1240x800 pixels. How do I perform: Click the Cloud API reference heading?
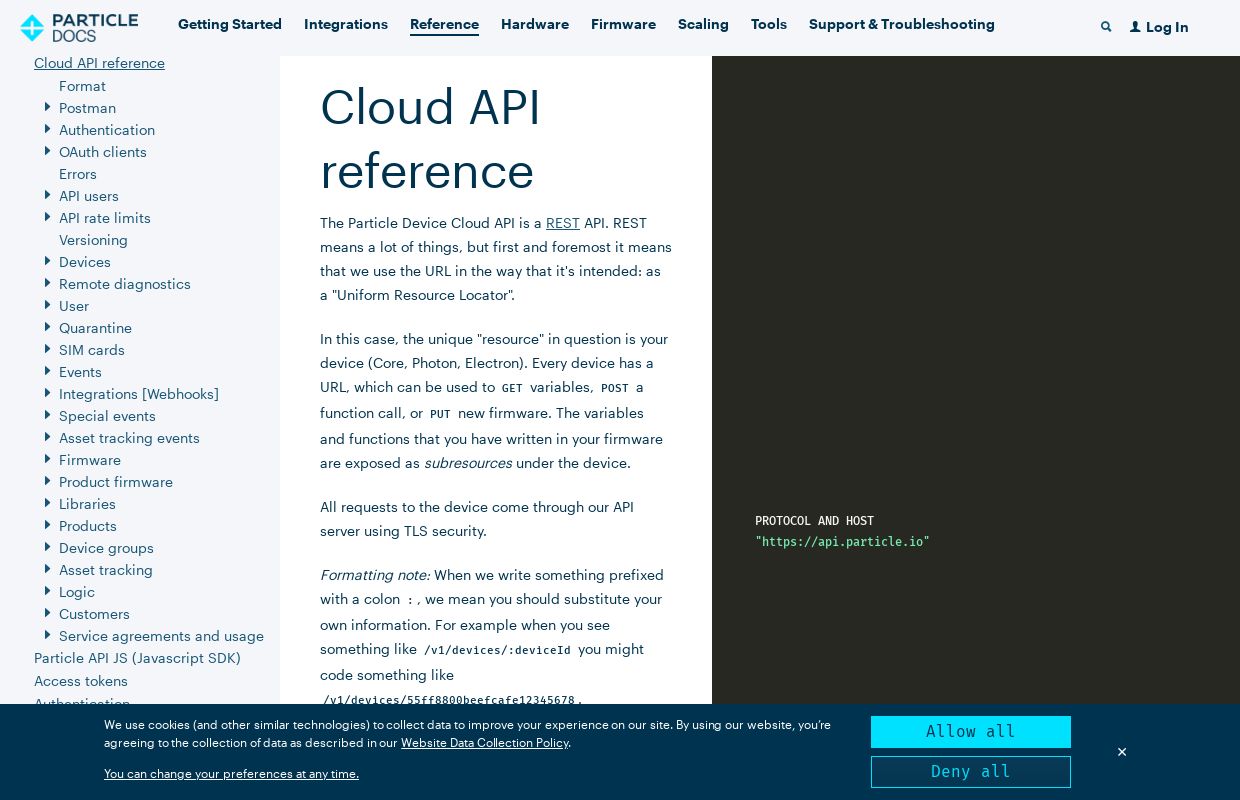pyautogui.click(x=430, y=139)
